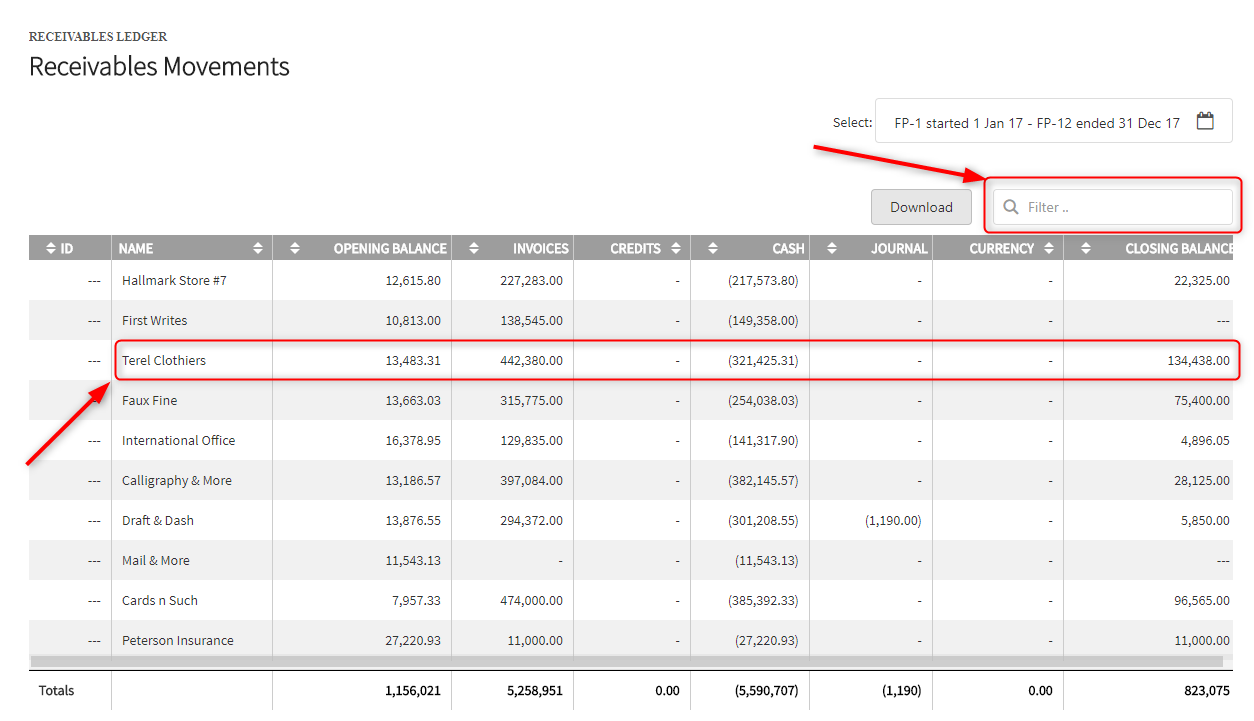The image size is (1254, 721).
Task: Open the calendar icon in period selector
Action: point(1205,121)
